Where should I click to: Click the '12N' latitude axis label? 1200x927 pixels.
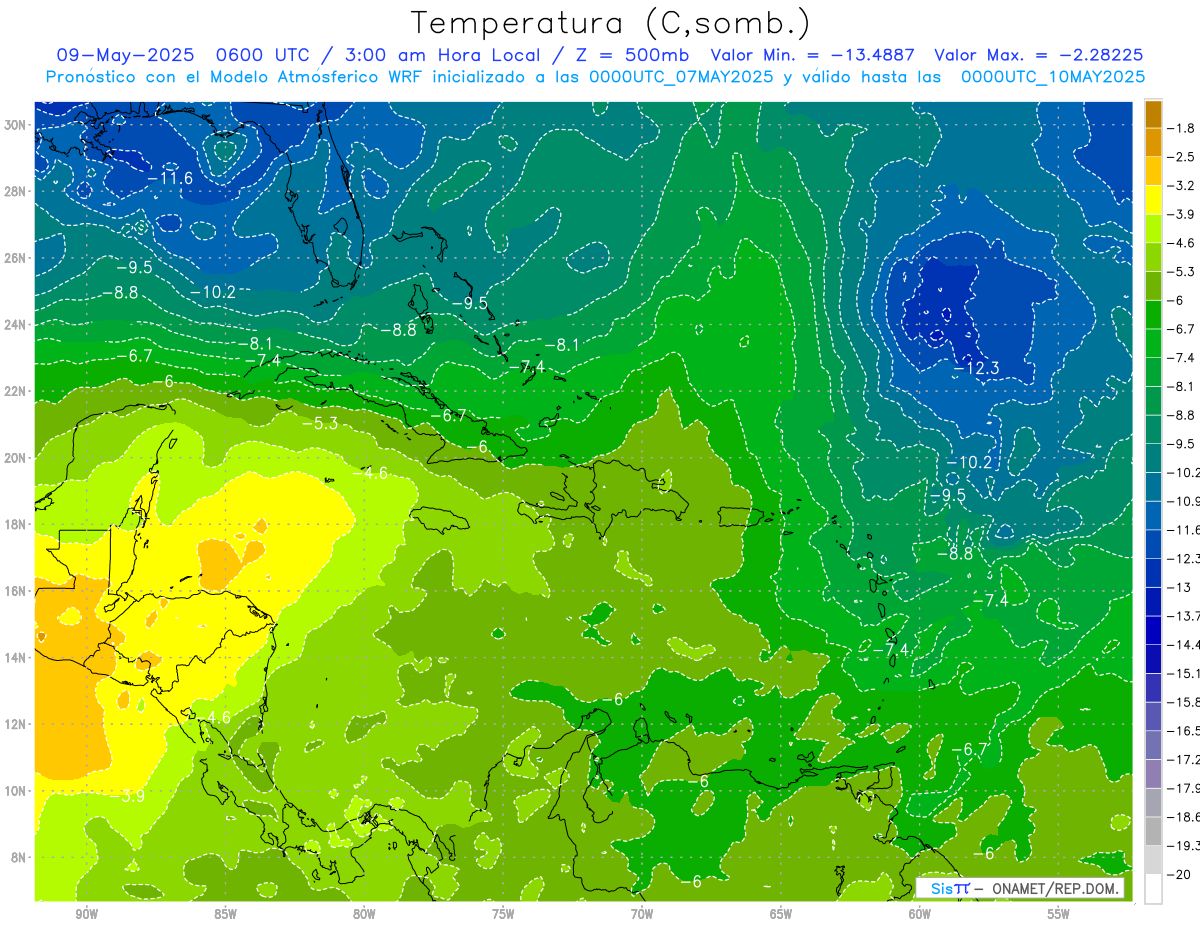point(16,724)
